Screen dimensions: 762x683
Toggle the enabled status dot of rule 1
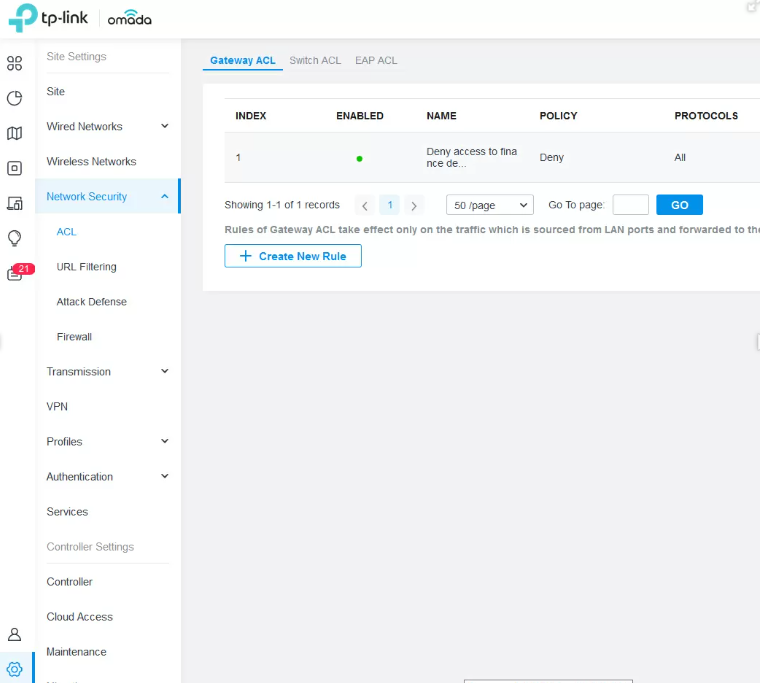(x=359, y=158)
